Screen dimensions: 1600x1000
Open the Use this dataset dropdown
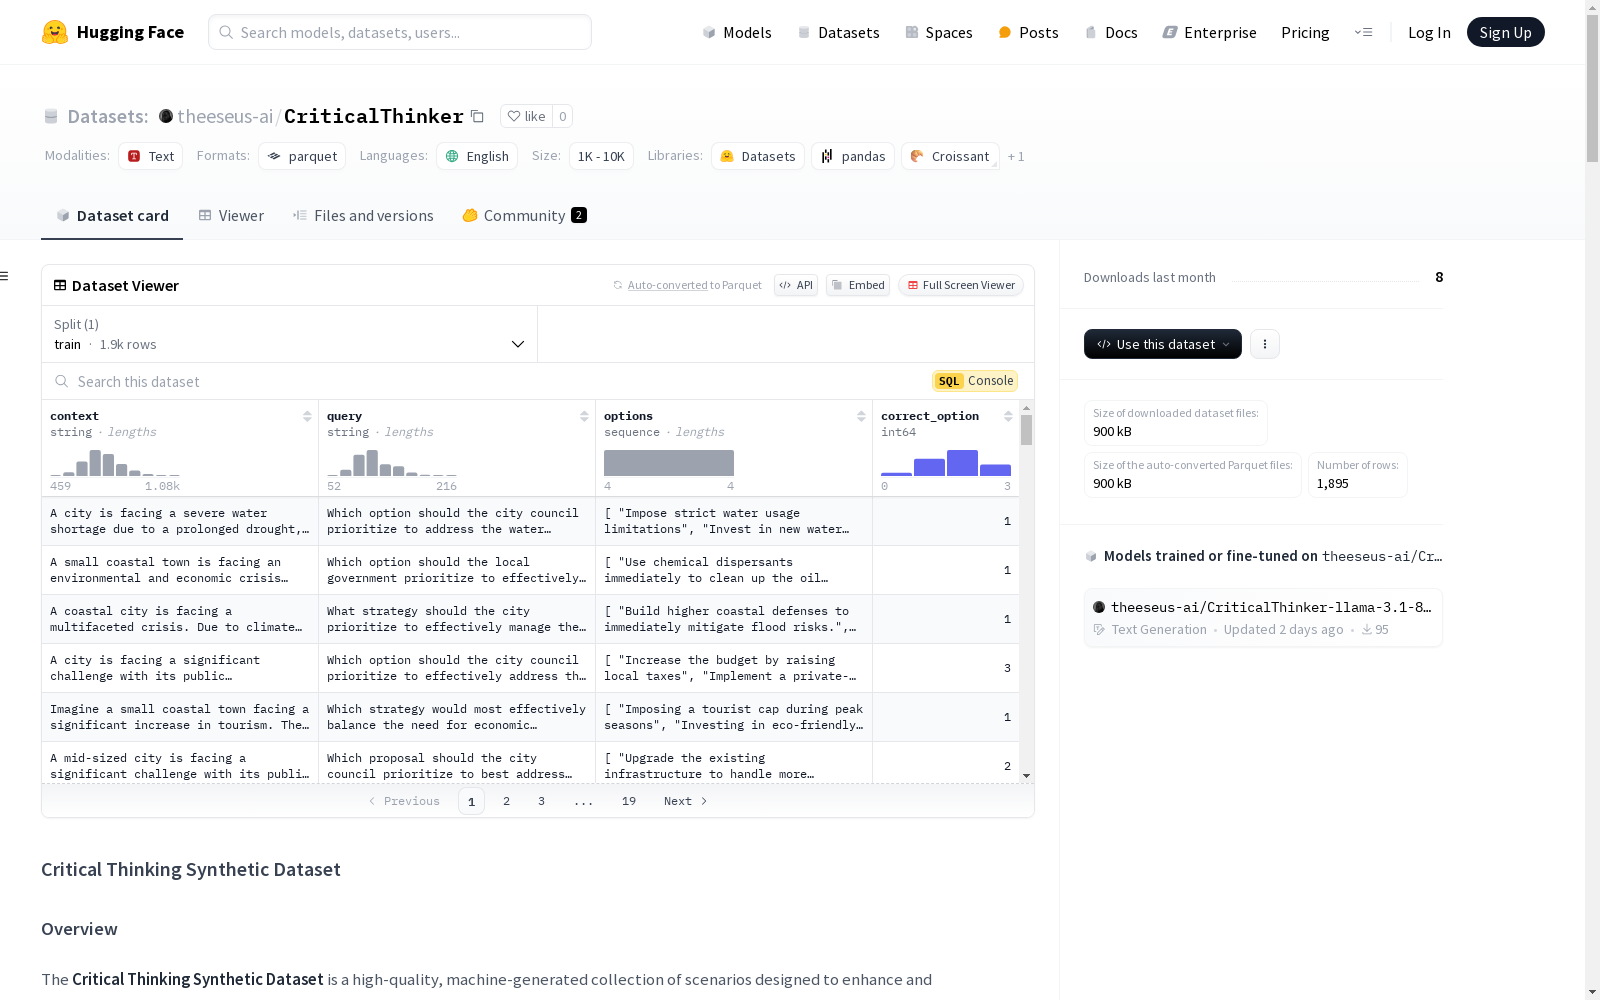click(1163, 344)
